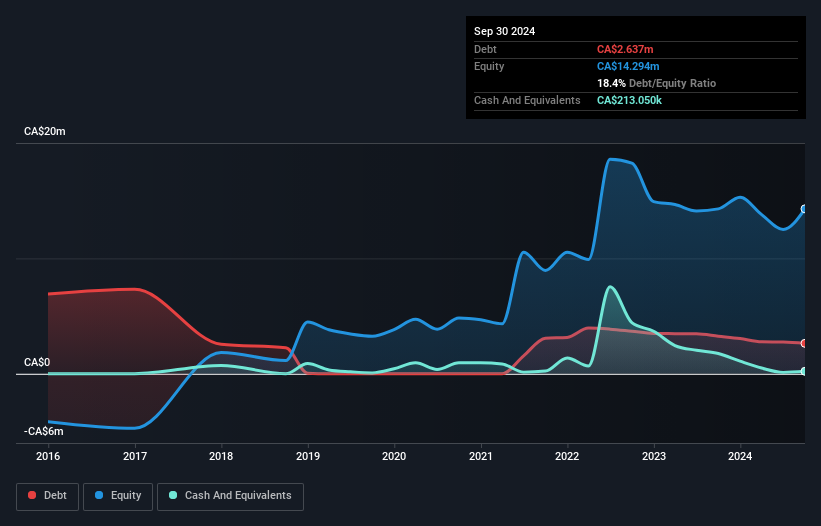Screen dimensions: 821x526
Task: Select the 2023 x-axis label
Action: 654,456
